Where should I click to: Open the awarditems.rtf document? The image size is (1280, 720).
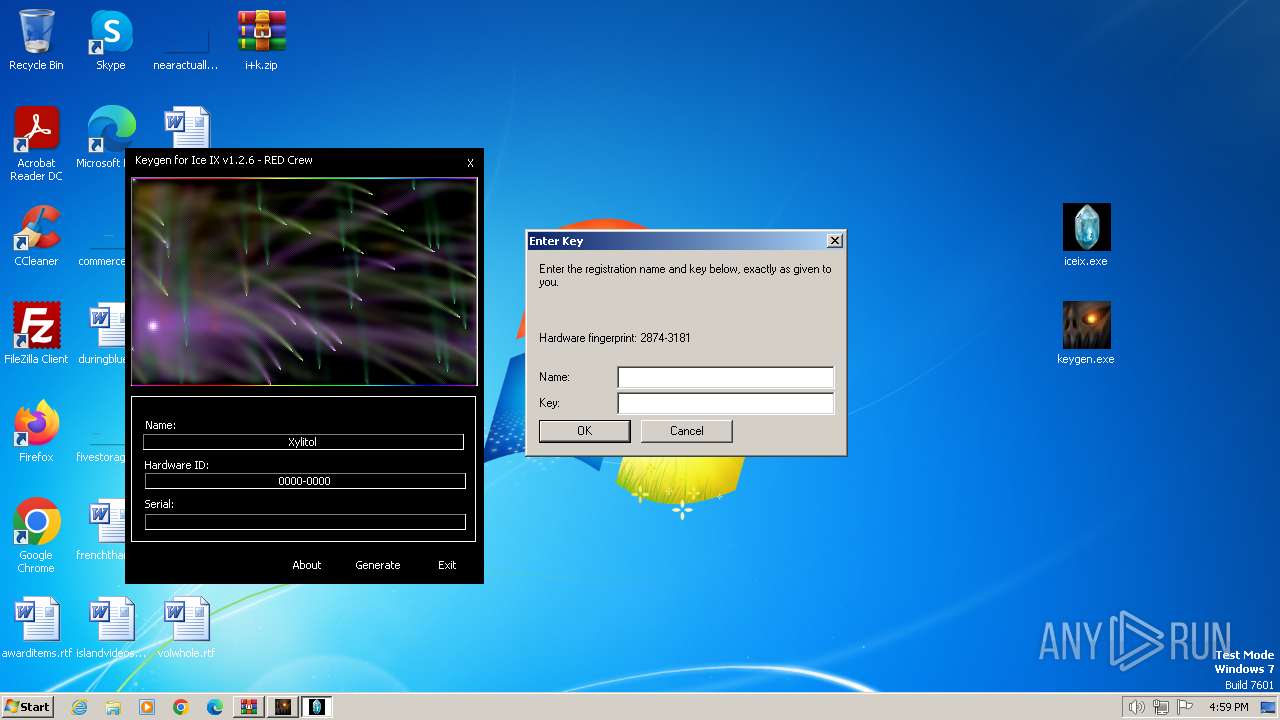click(36, 628)
